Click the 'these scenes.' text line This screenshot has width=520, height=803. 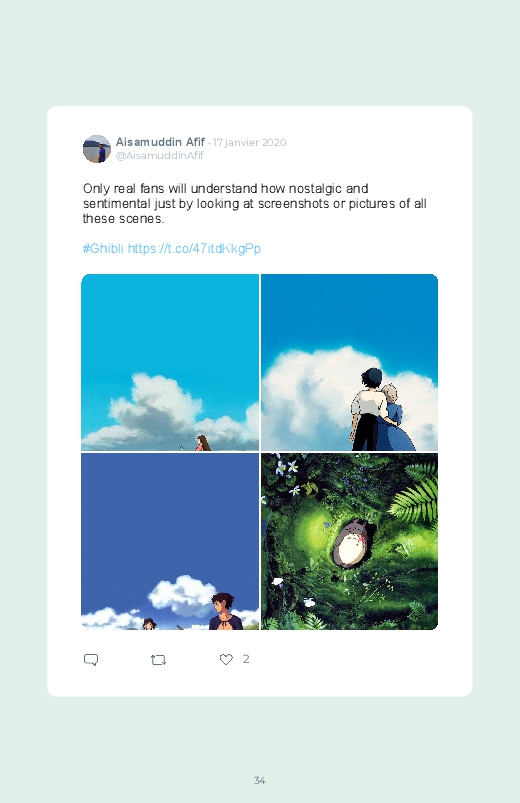click(x=123, y=219)
